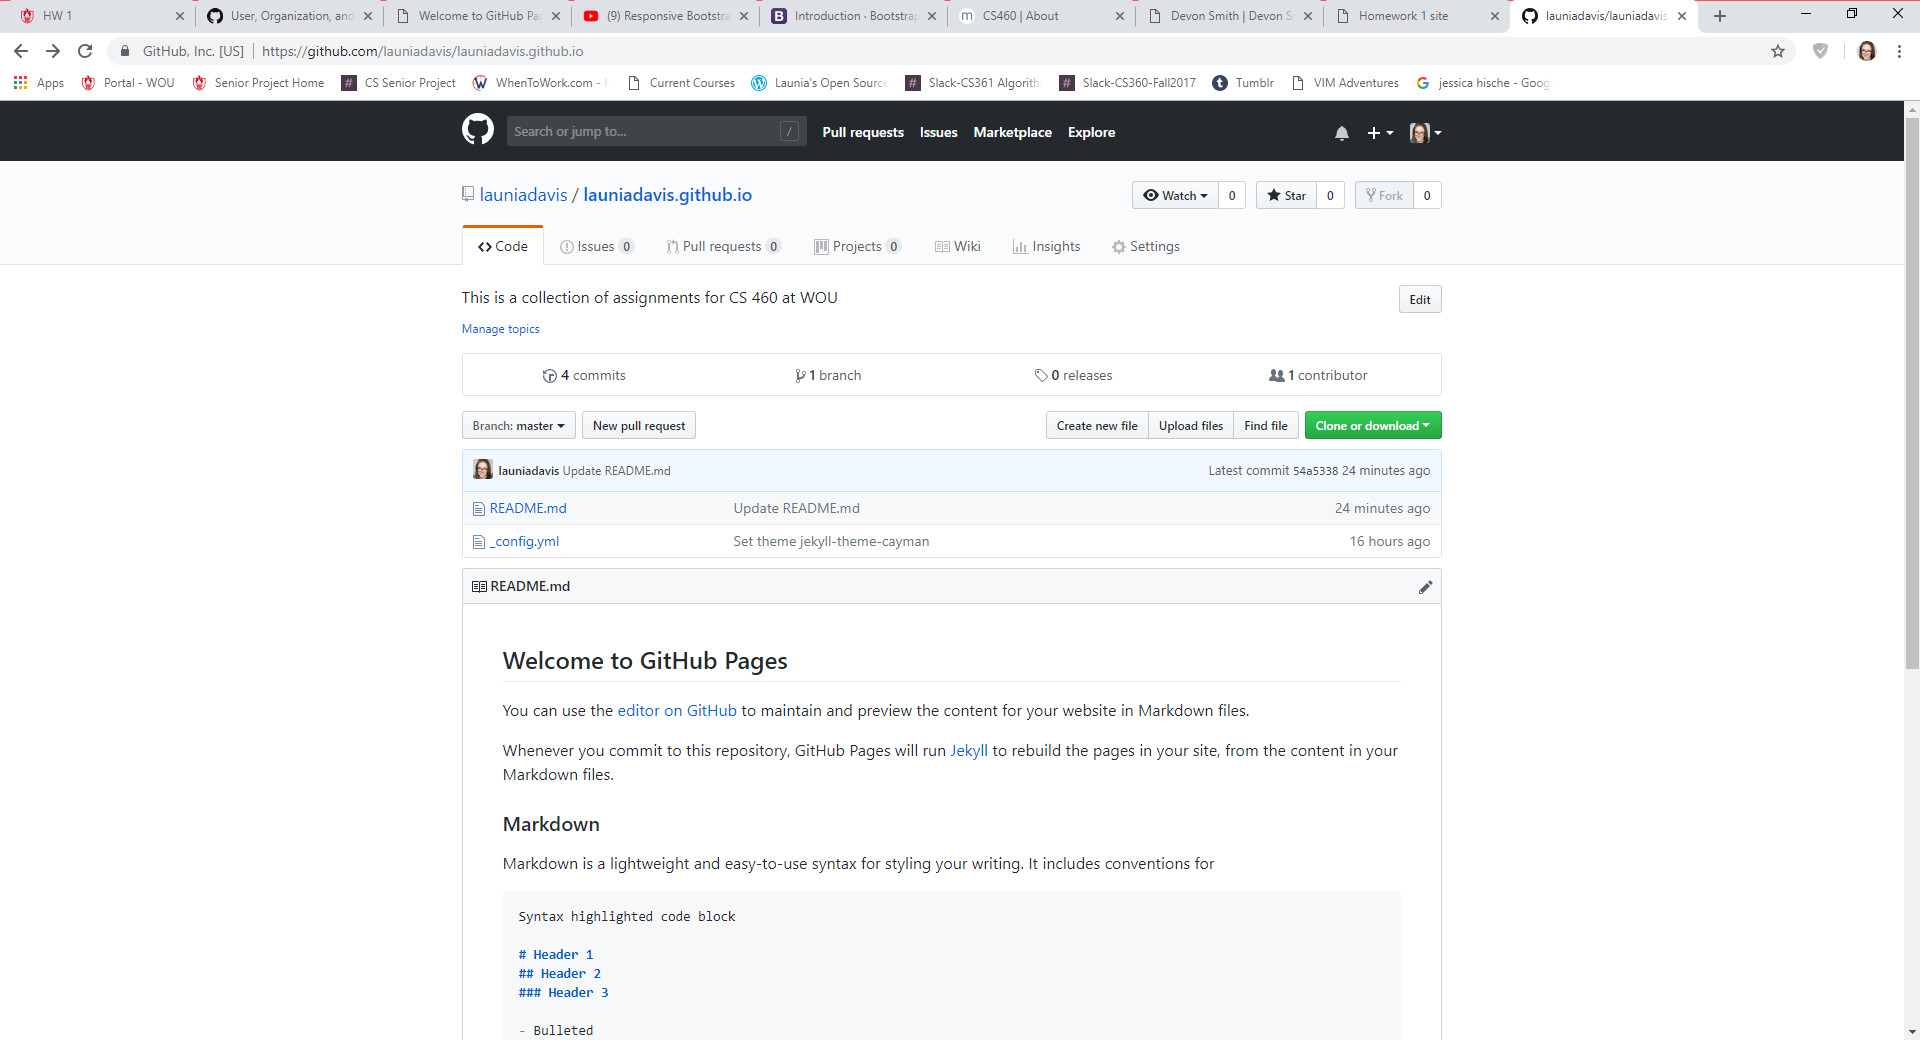Reload the page in the browser
Viewport: 1920px width, 1040px height.
point(85,51)
